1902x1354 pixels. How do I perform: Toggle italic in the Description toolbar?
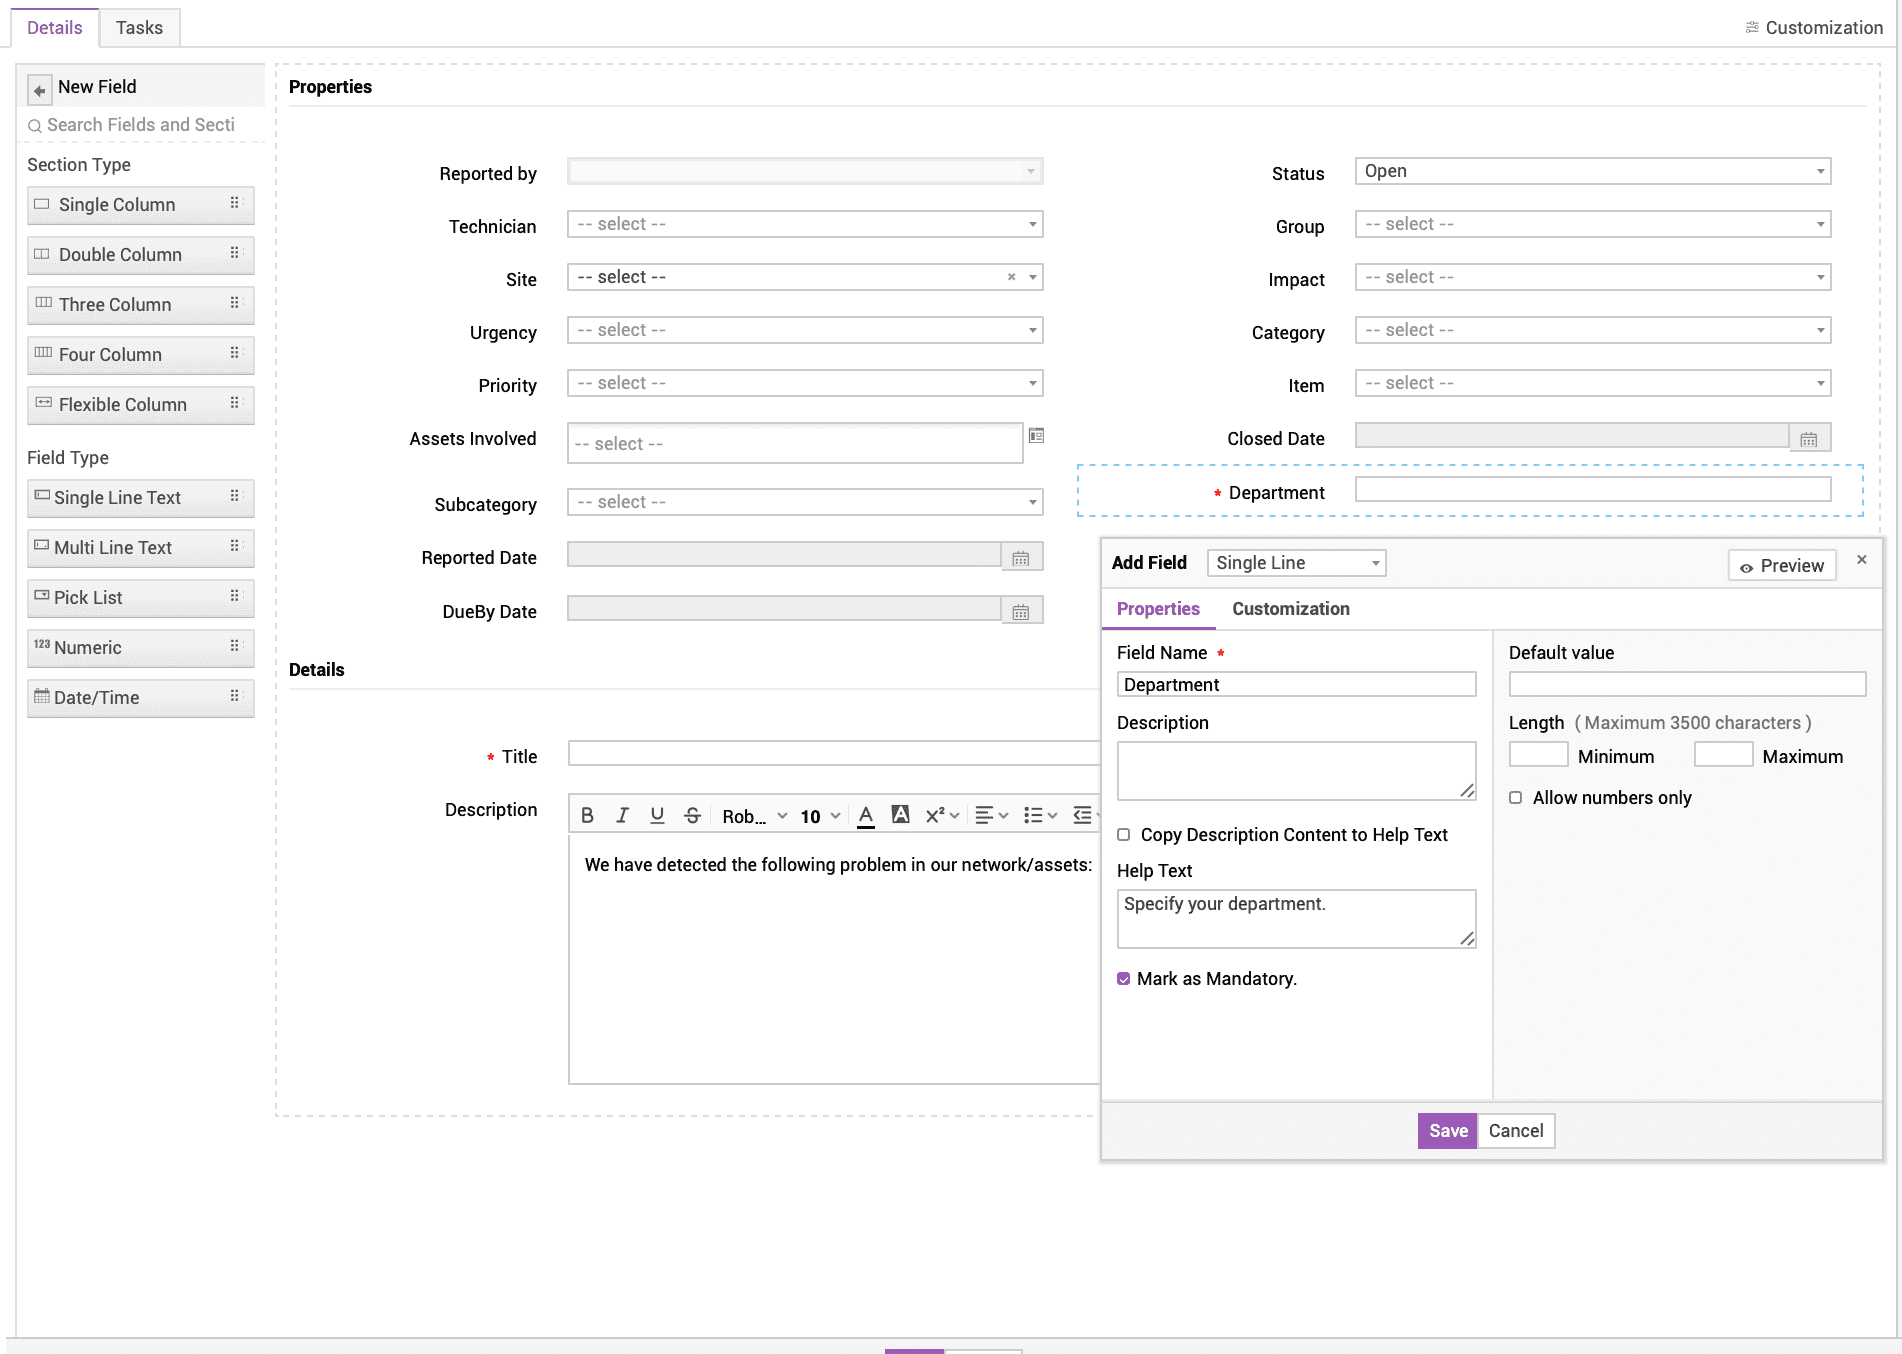(622, 816)
